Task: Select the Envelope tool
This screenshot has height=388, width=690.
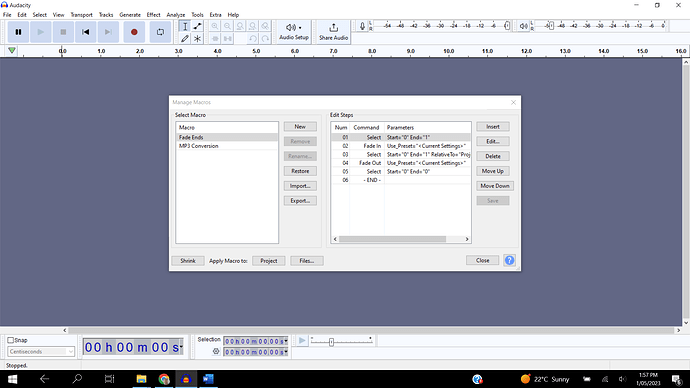Action: tap(198, 26)
